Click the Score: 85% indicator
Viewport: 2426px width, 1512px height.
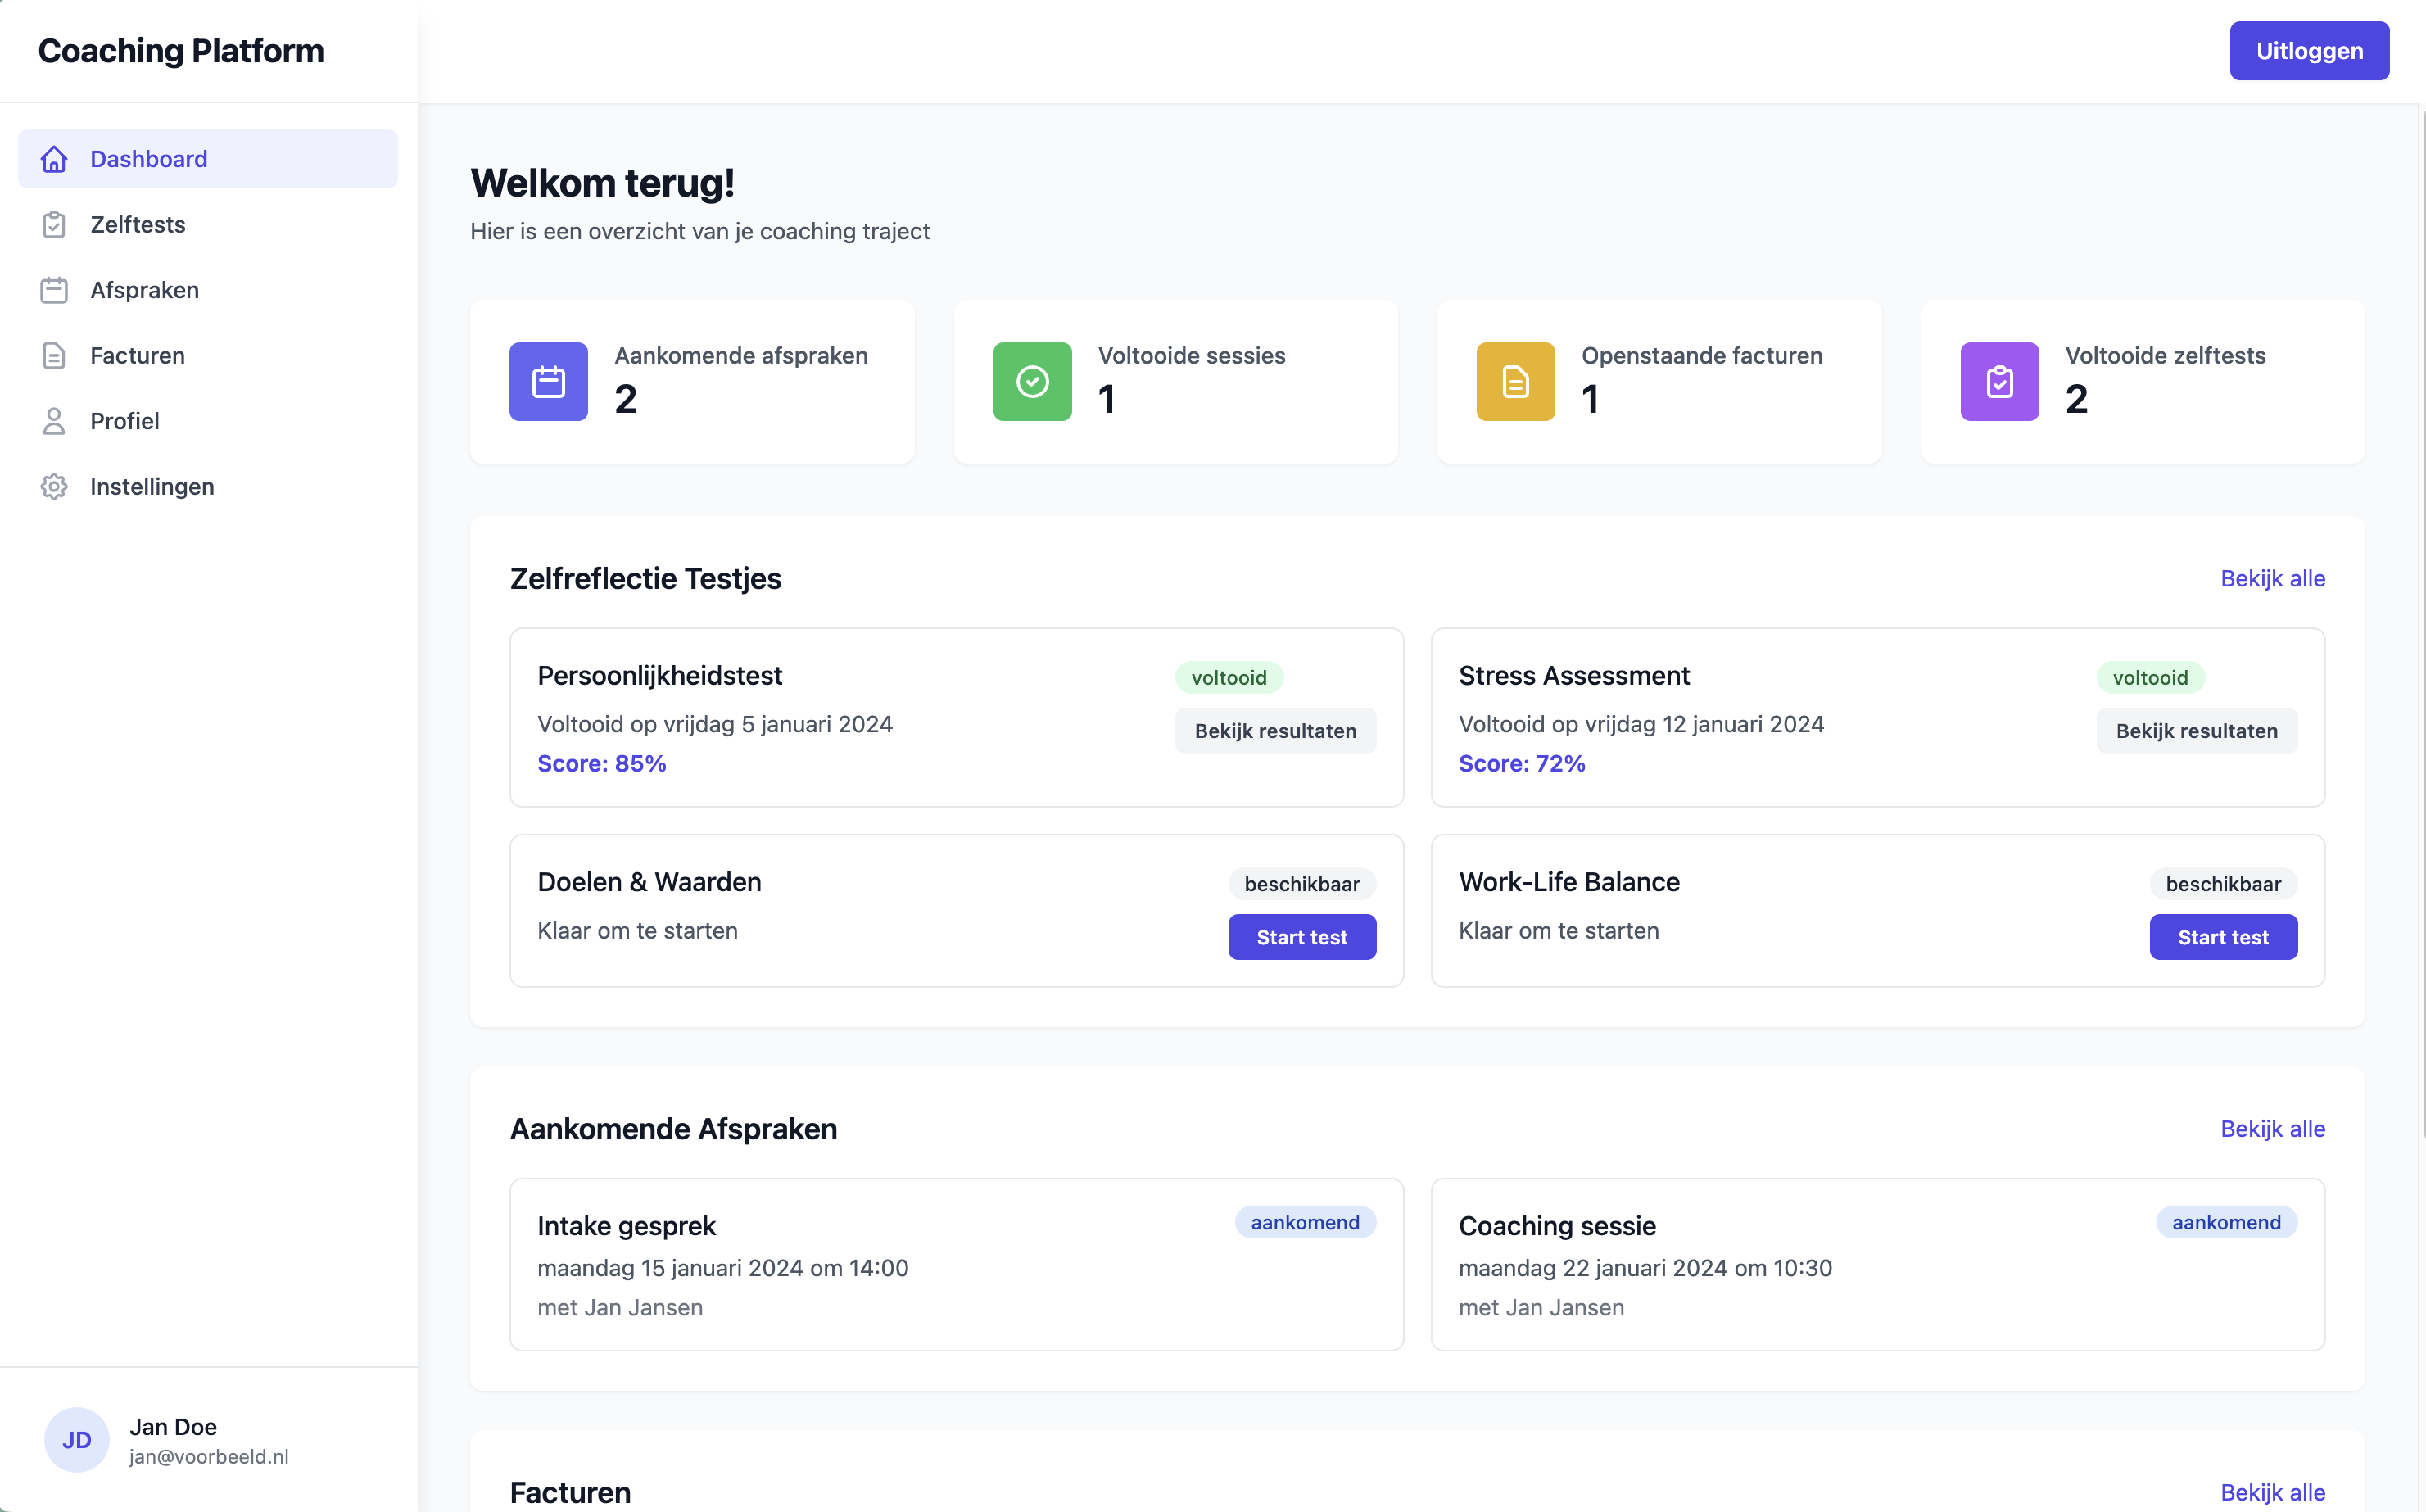click(601, 763)
